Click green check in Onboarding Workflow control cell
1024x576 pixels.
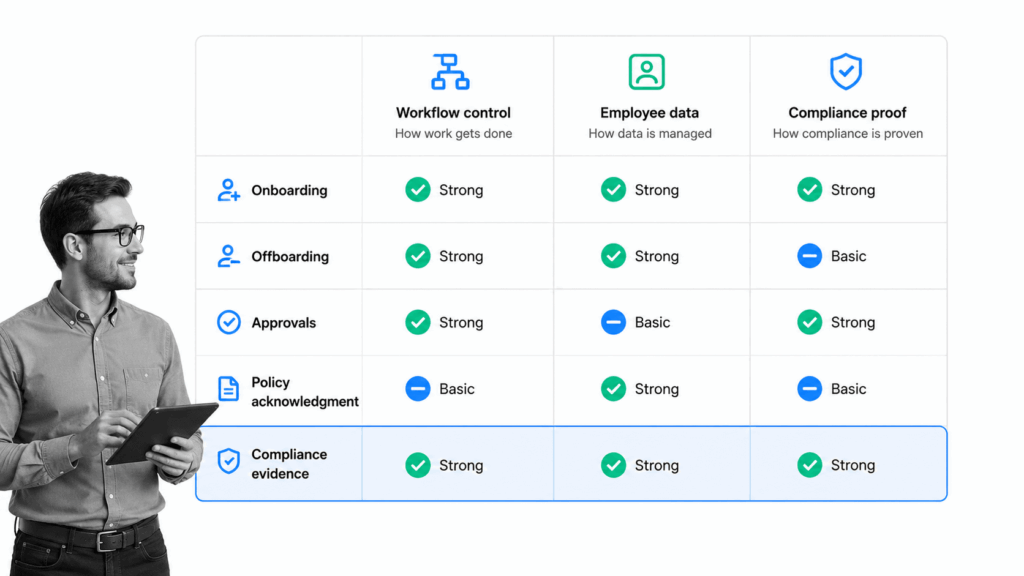point(418,189)
